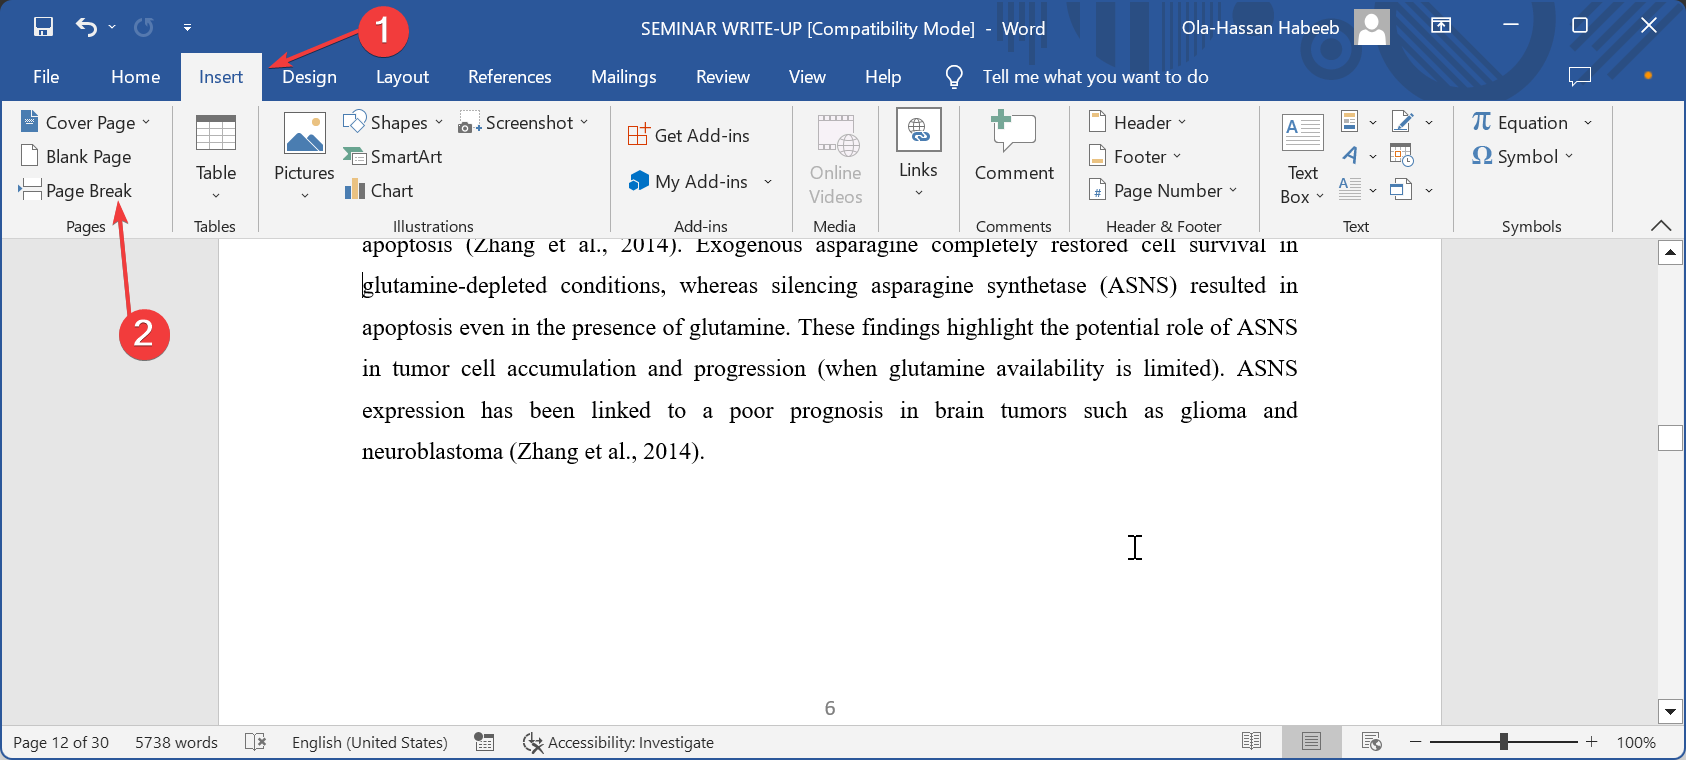Click Page 12 of 30 indicator

click(x=61, y=742)
